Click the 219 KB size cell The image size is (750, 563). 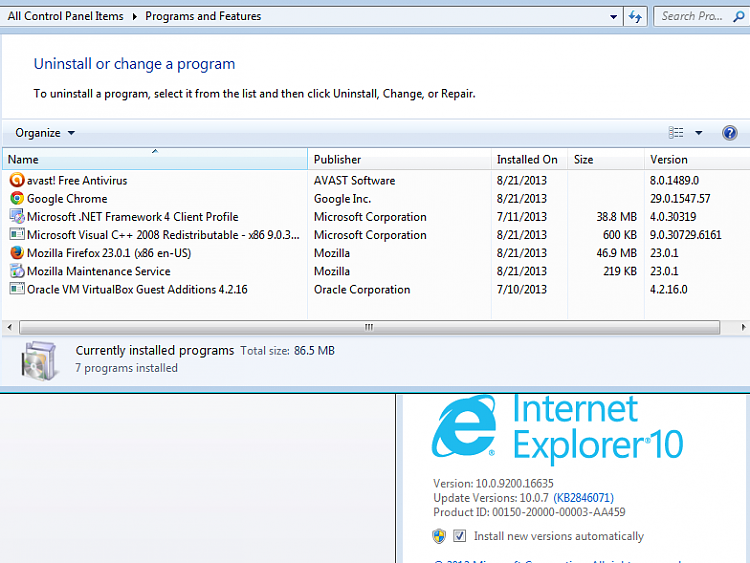click(x=620, y=271)
